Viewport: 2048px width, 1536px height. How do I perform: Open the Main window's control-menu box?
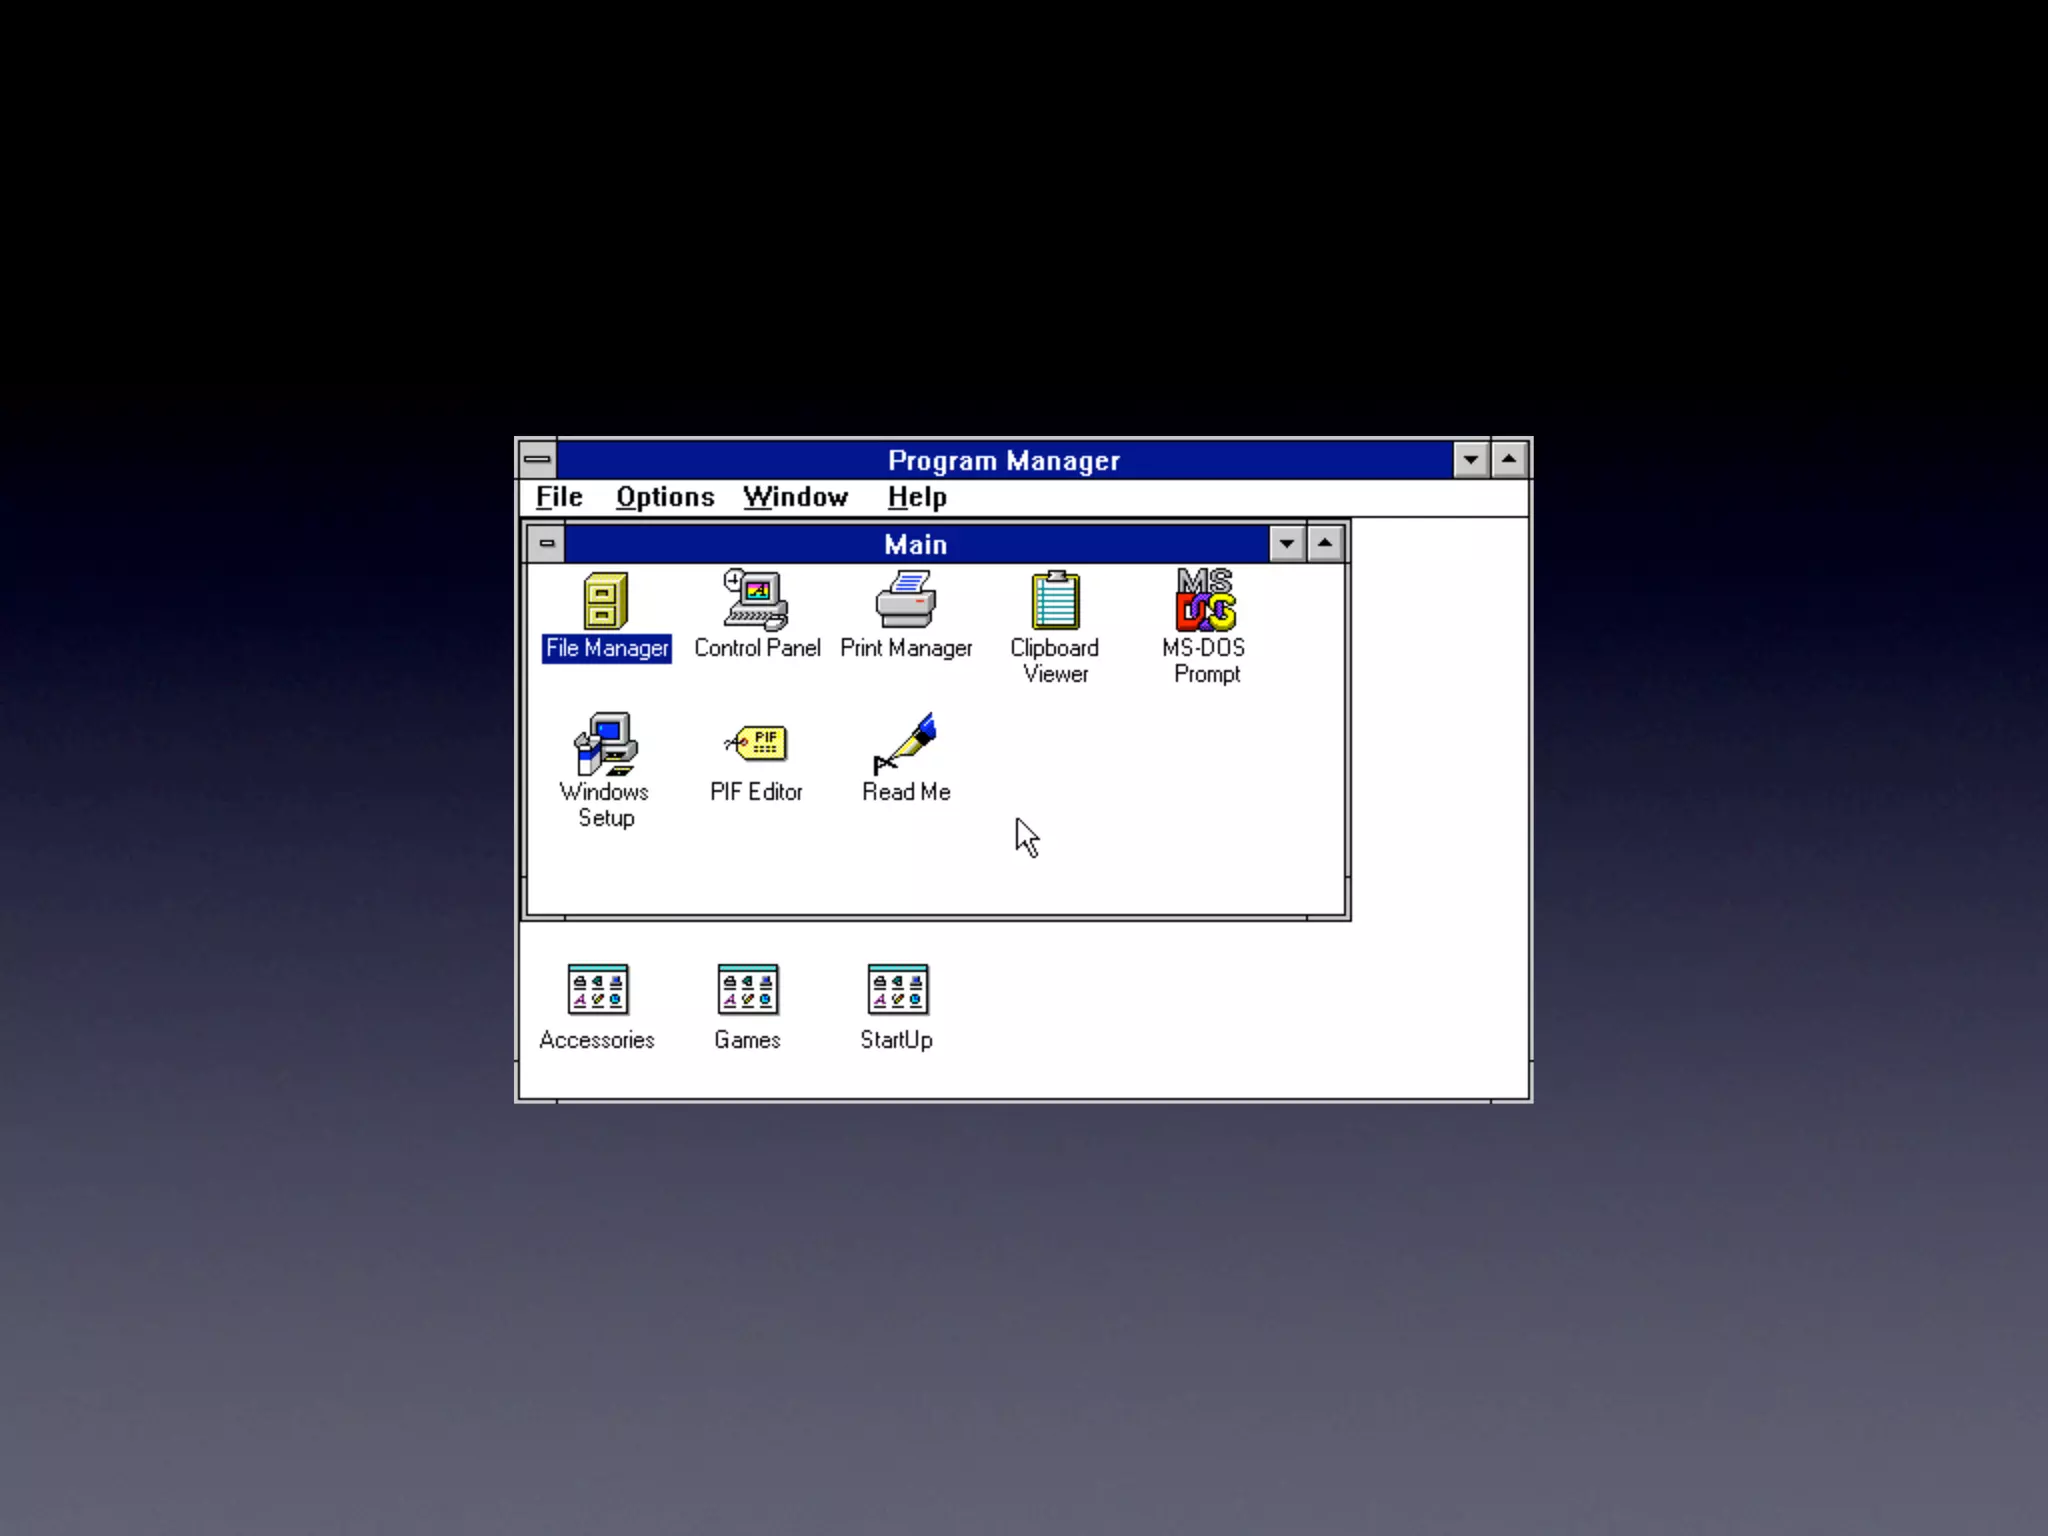click(x=546, y=544)
